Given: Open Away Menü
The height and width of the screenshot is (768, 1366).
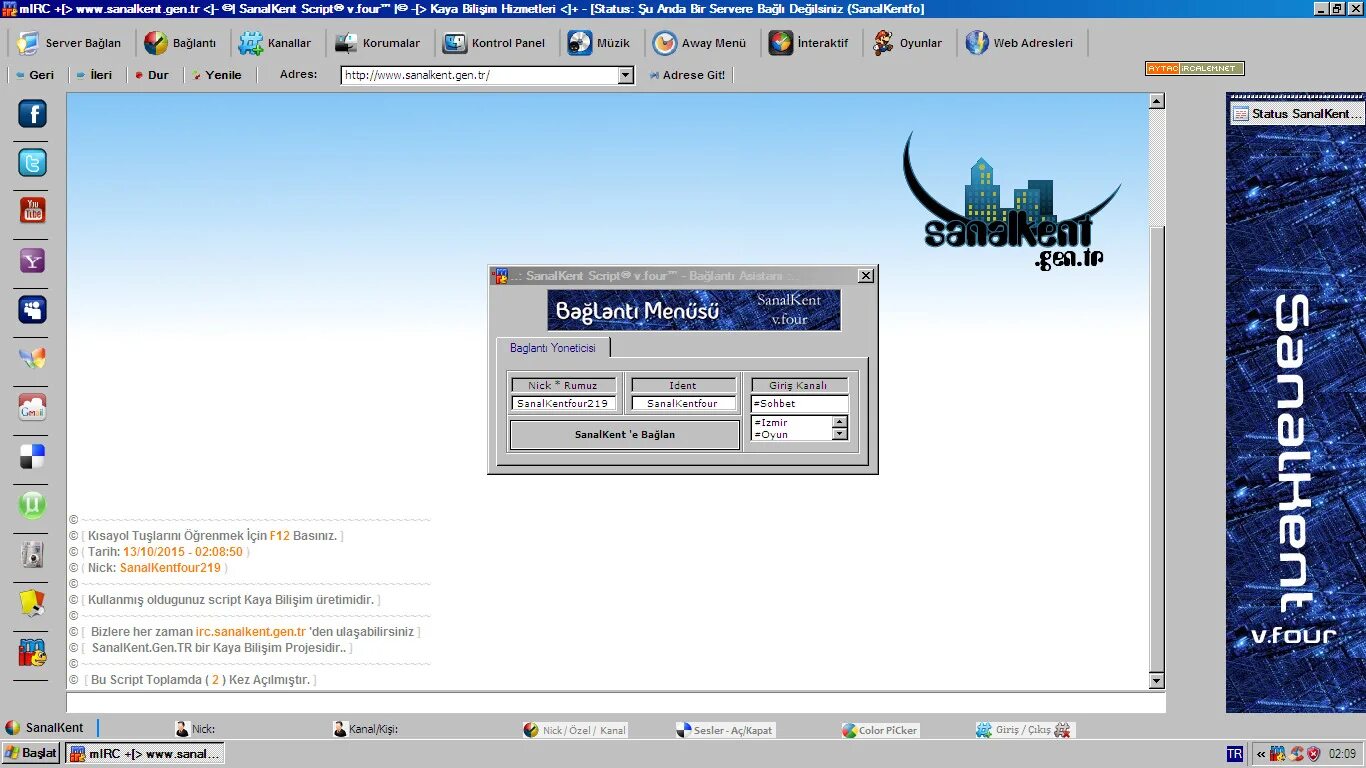Looking at the screenshot, I should pyautogui.click(x=700, y=43).
